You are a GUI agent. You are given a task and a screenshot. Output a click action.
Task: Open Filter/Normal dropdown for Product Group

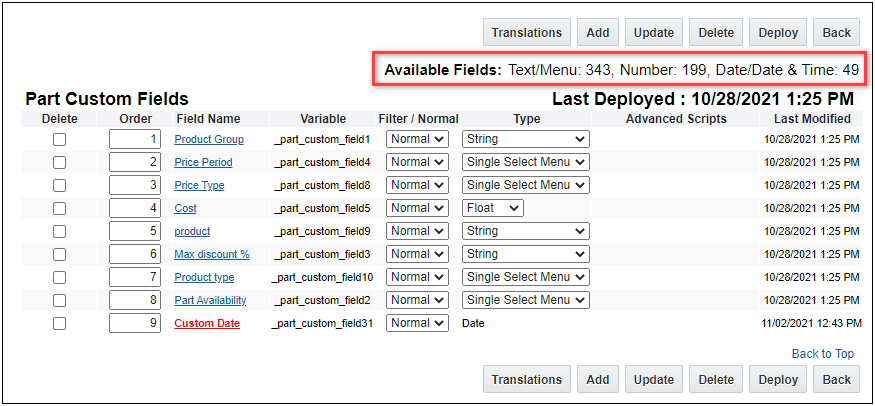click(417, 139)
